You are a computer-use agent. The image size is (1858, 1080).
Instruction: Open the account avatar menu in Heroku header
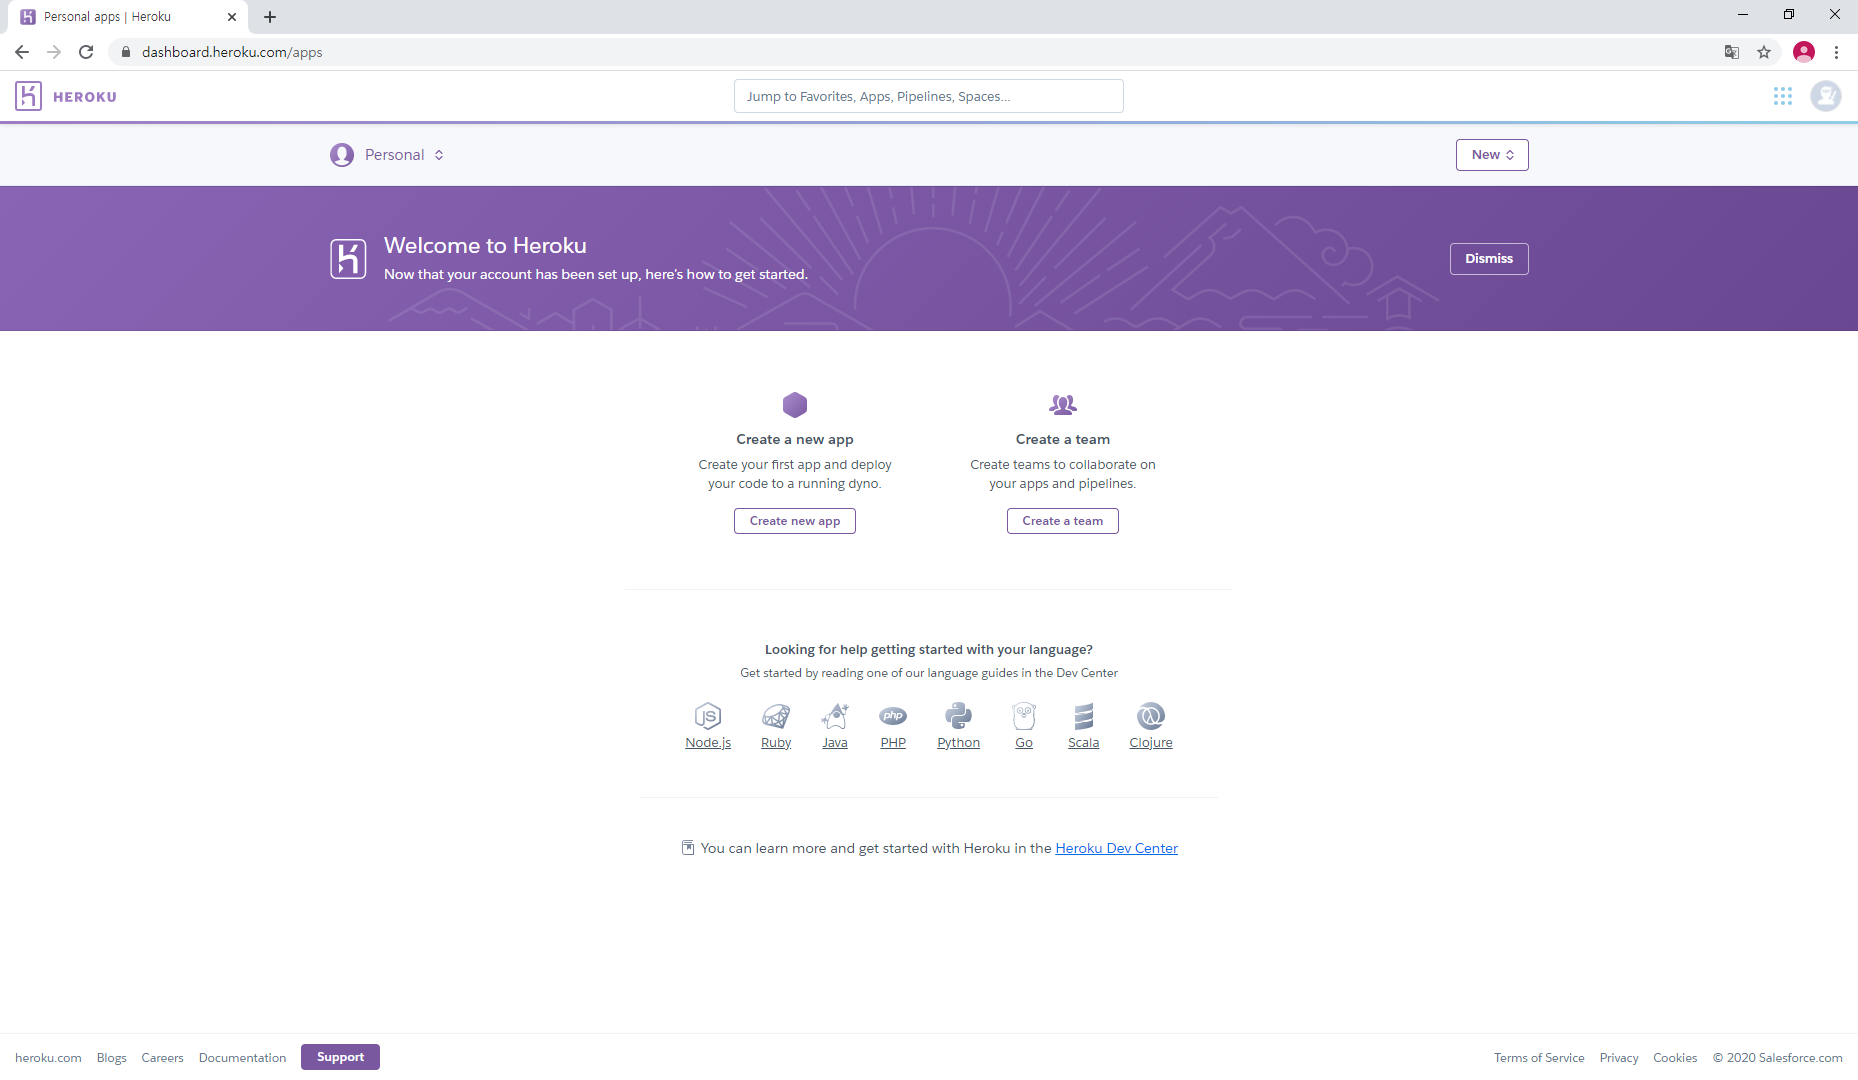[x=1826, y=96]
